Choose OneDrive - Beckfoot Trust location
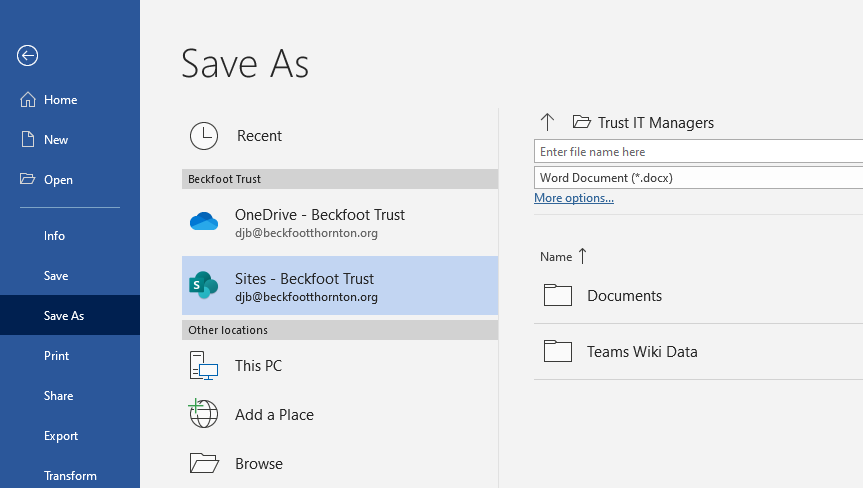Image resolution: width=863 pixels, height=488 pixels. (x=340, y=222)
